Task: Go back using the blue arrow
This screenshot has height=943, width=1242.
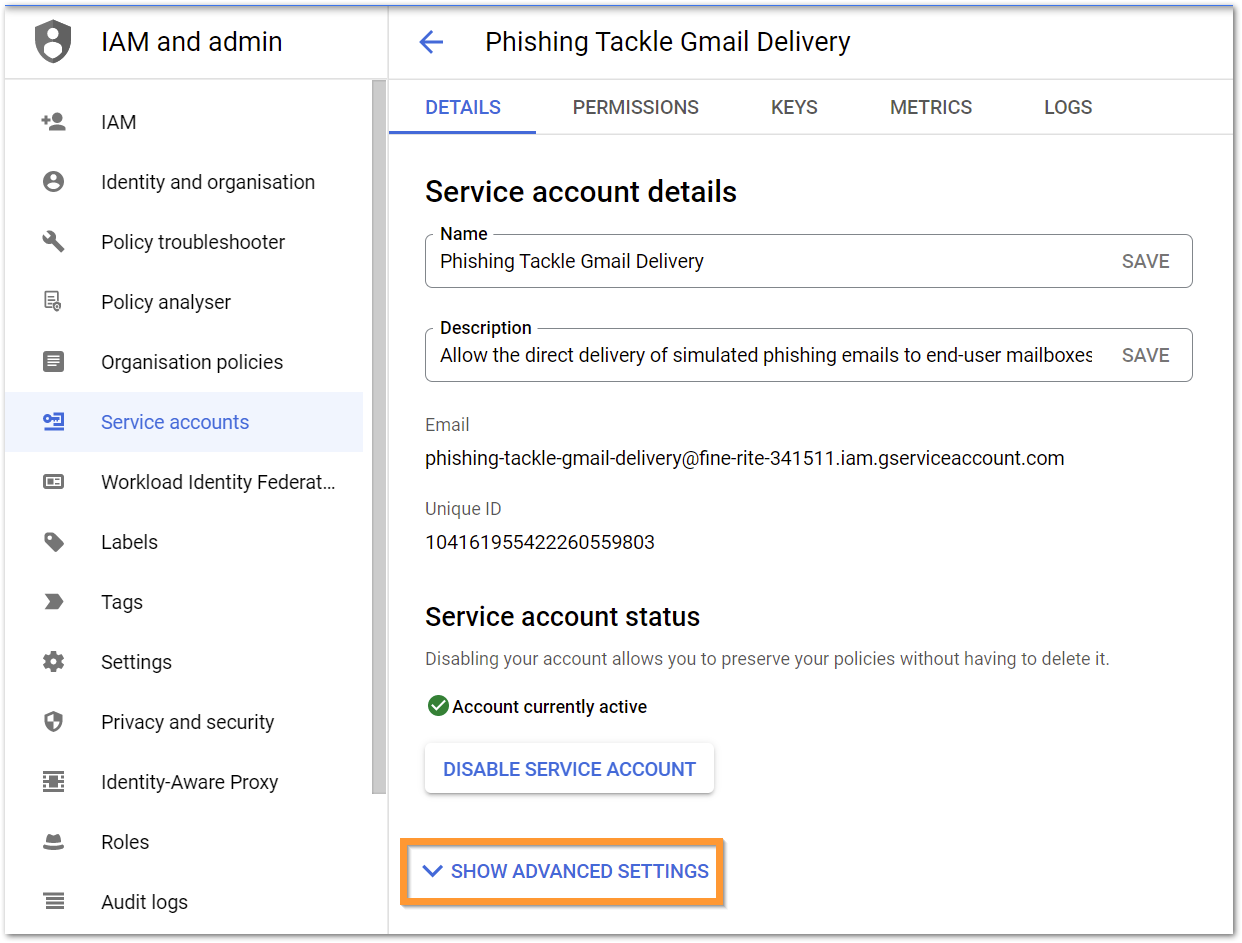Action: [431, 42]
